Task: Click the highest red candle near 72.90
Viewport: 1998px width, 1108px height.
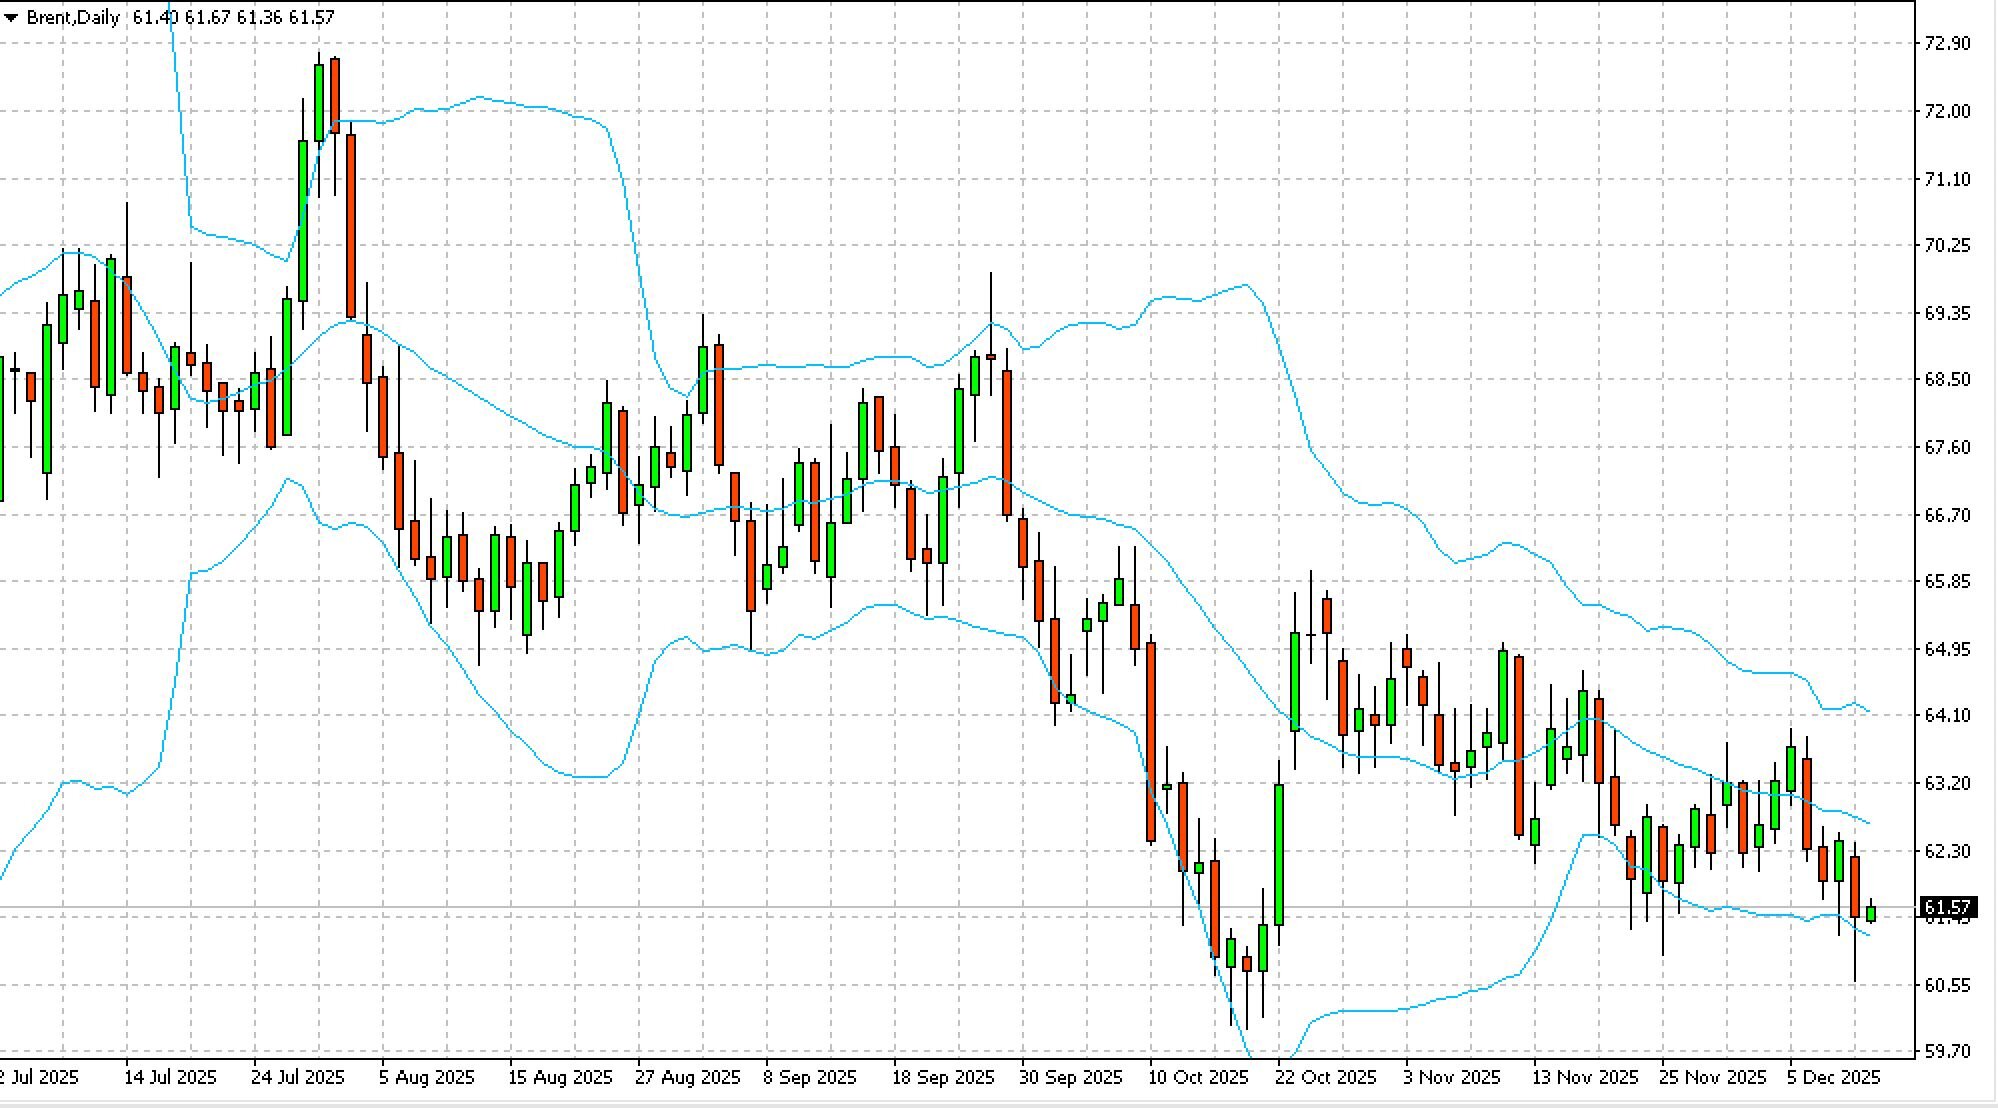Action: (x=335, y=95)
